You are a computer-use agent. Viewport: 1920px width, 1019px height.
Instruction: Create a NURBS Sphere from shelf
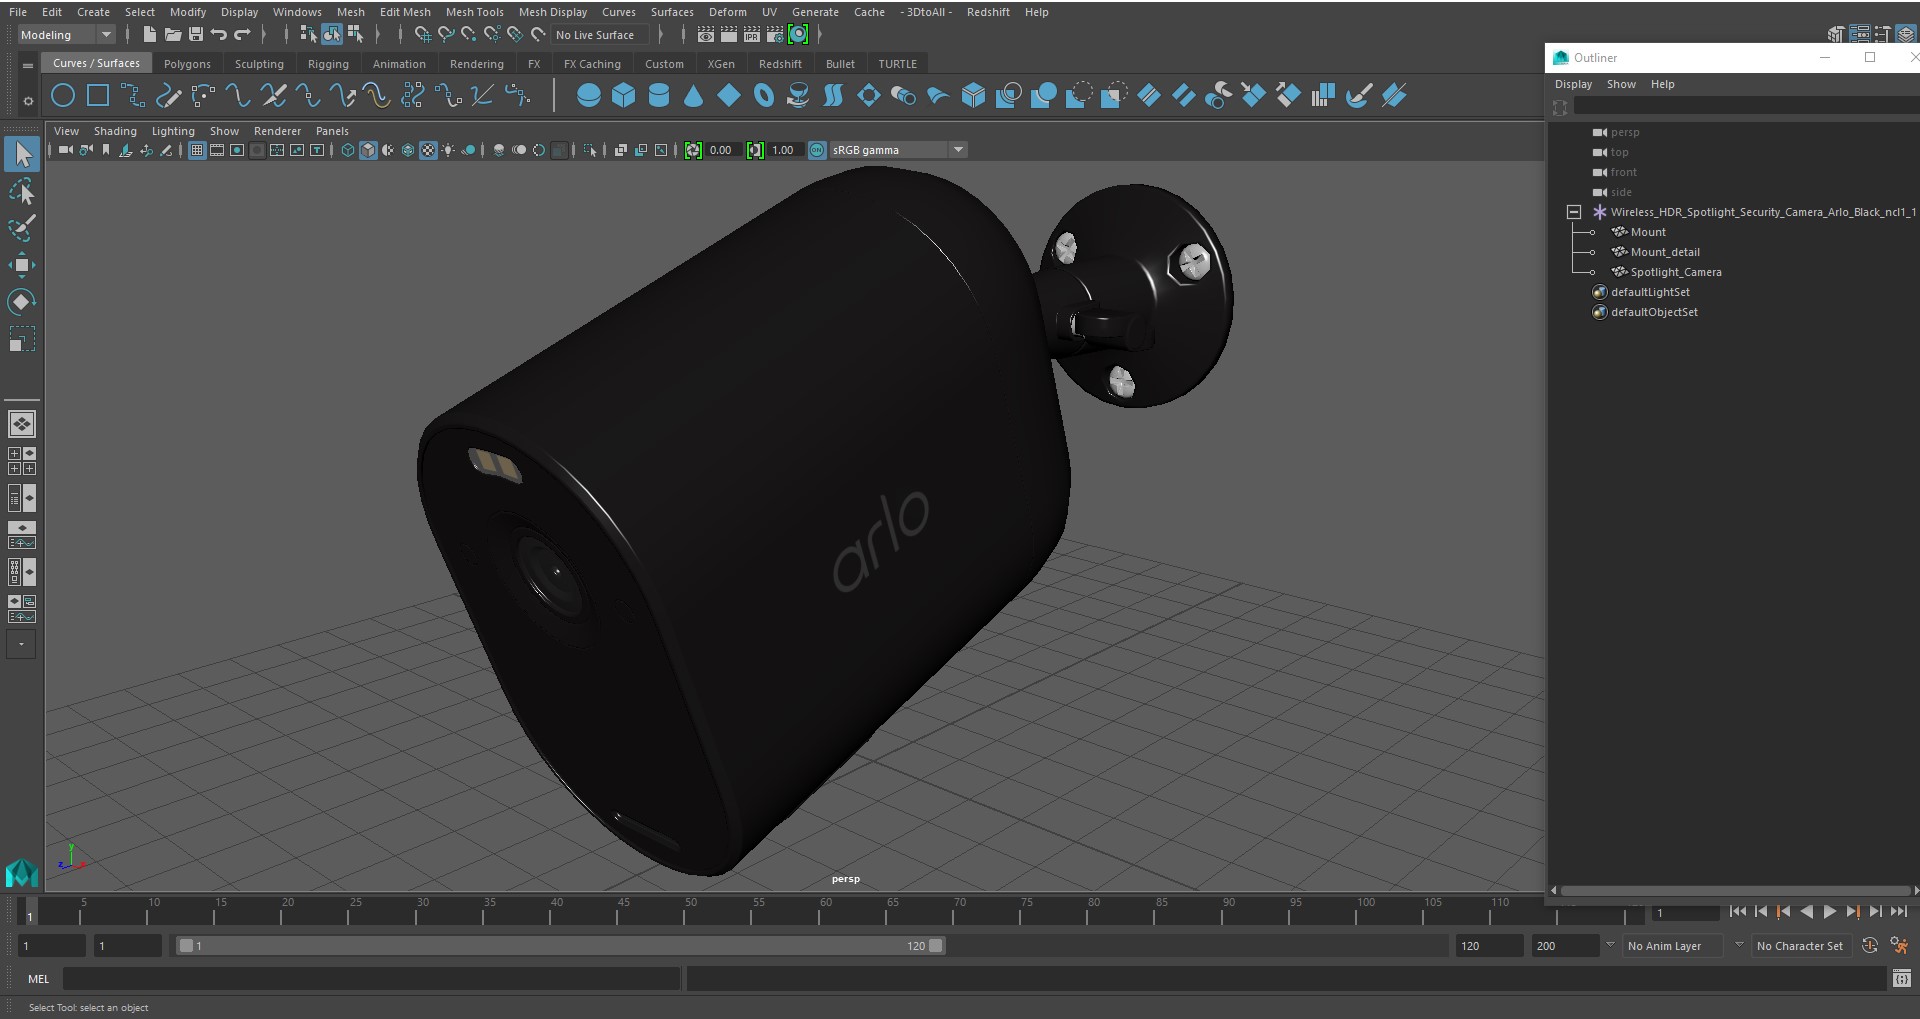coord(589,96)
